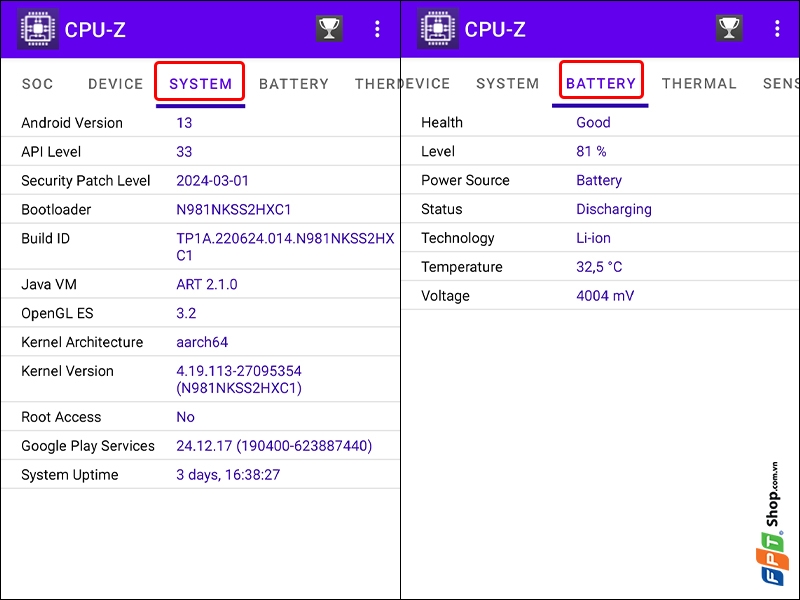Click the Temperature label
Viewport: 800px width, 600px height.
tap(462, 267)
